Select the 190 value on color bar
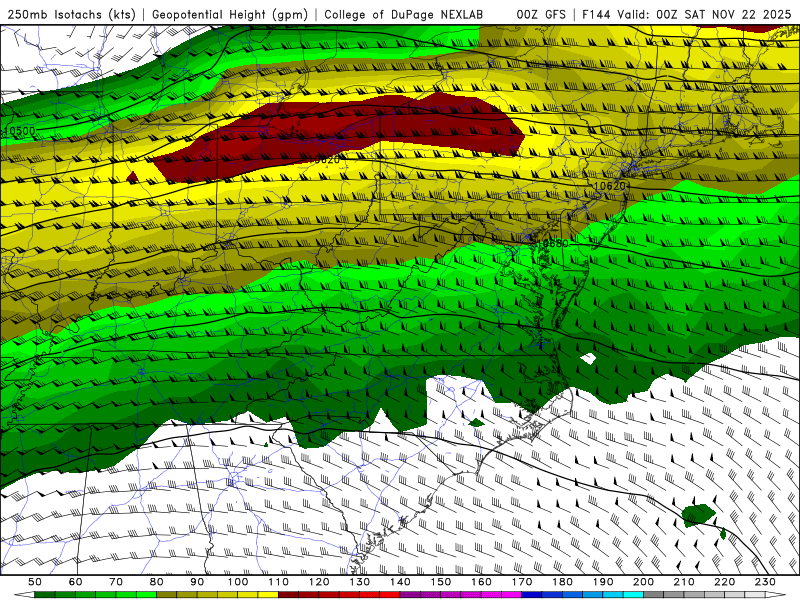This screenshot has height=600, width=800. [603, 582]
